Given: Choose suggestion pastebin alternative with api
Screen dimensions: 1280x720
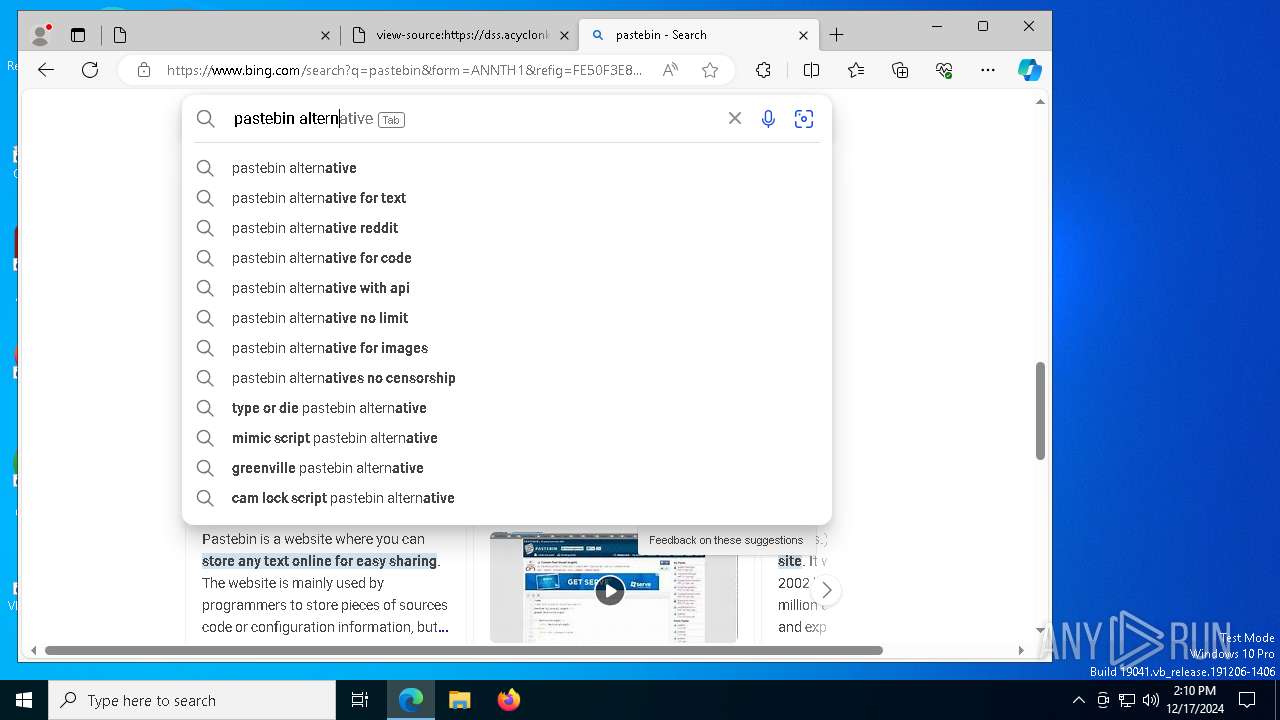Looking at the screenshot, I should (507, 288).
